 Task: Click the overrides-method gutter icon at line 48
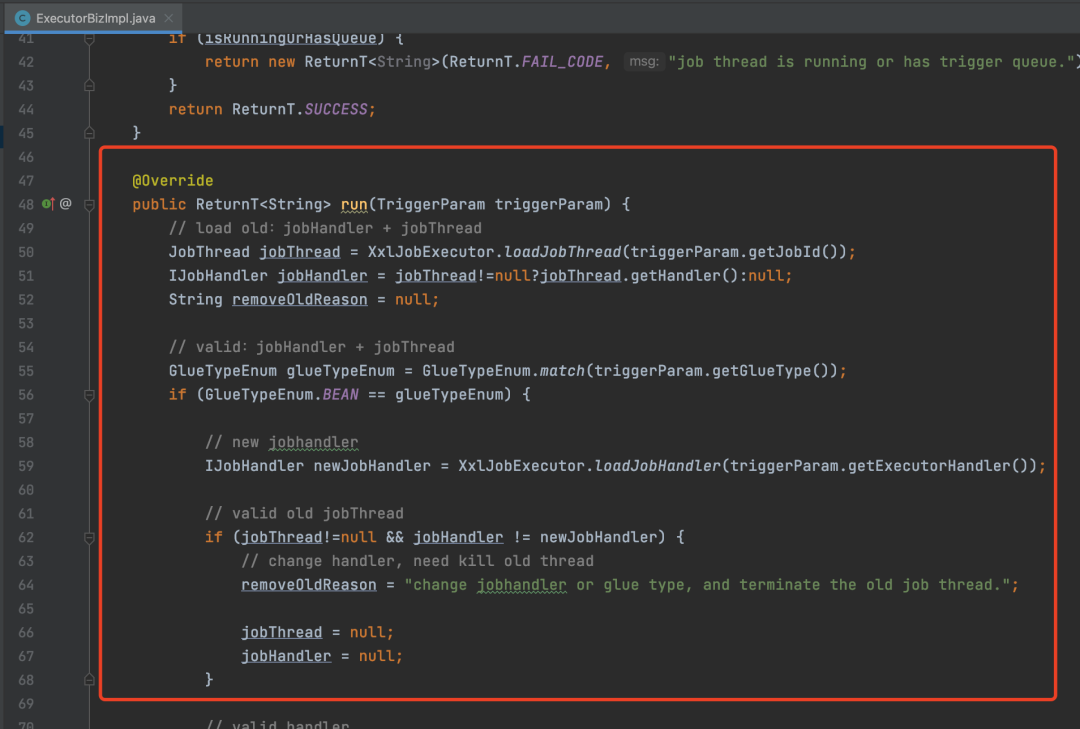[48, 204]
